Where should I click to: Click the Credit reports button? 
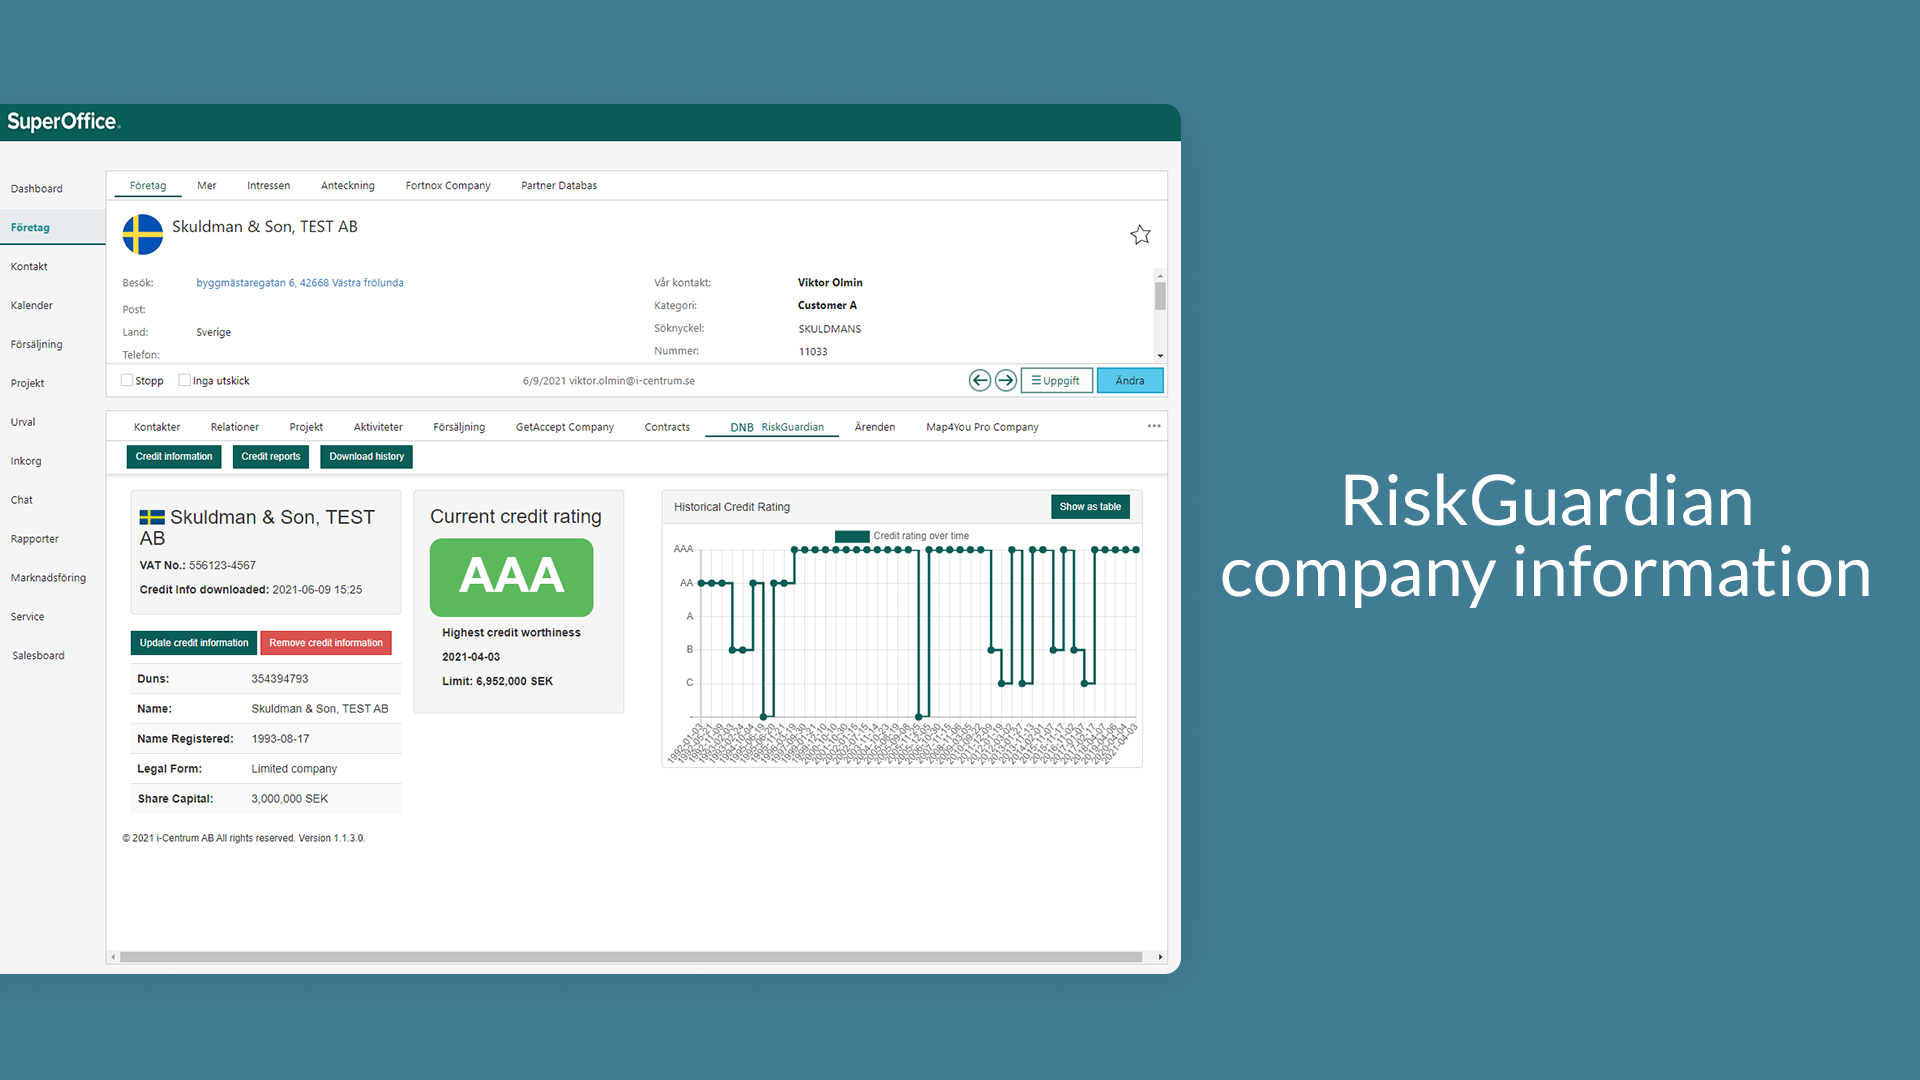[x=270, y=456]
